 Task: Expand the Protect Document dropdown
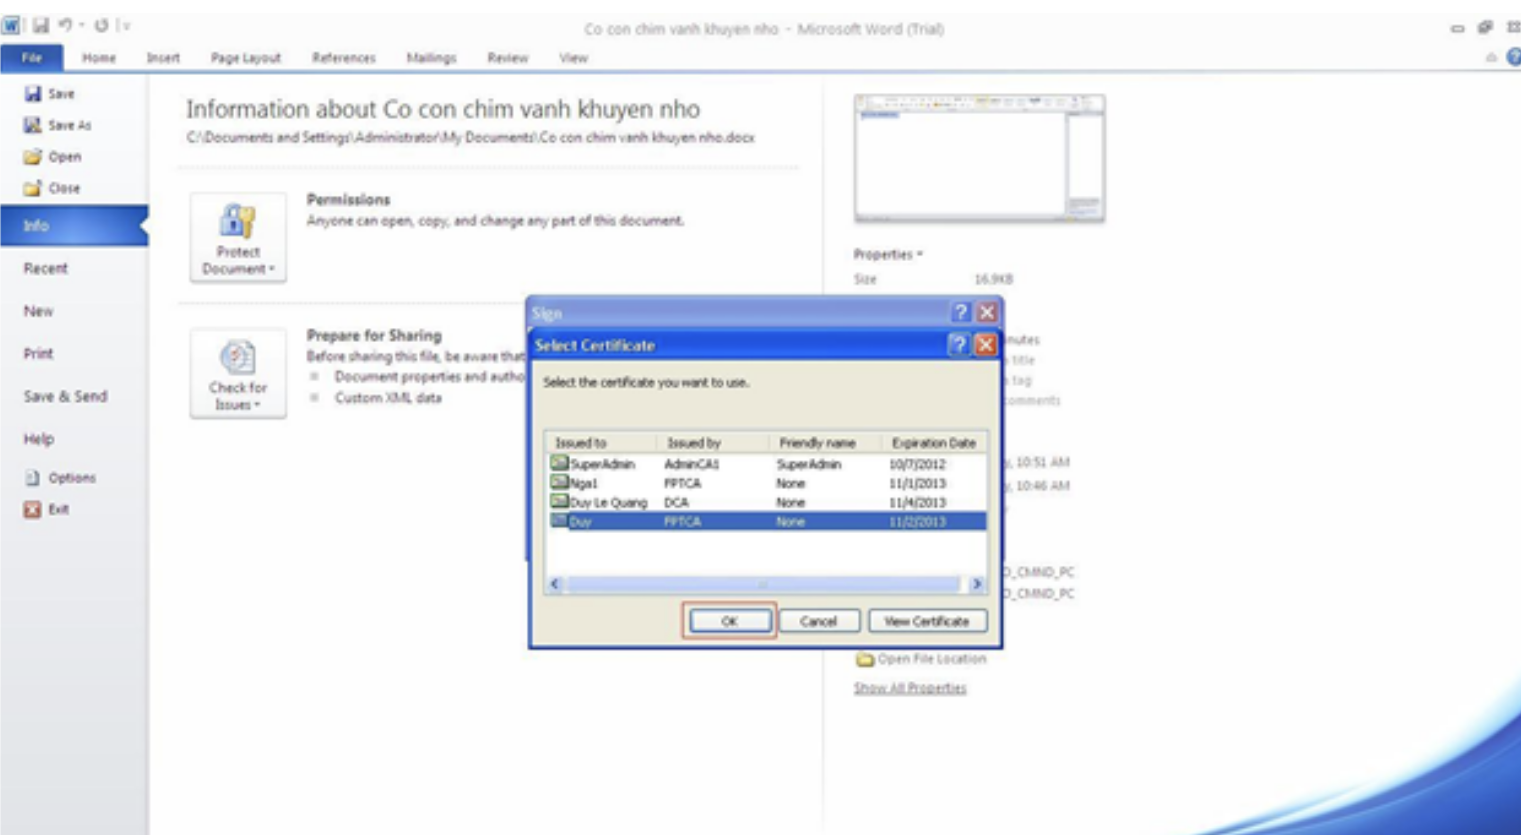(x=238, y=238)
